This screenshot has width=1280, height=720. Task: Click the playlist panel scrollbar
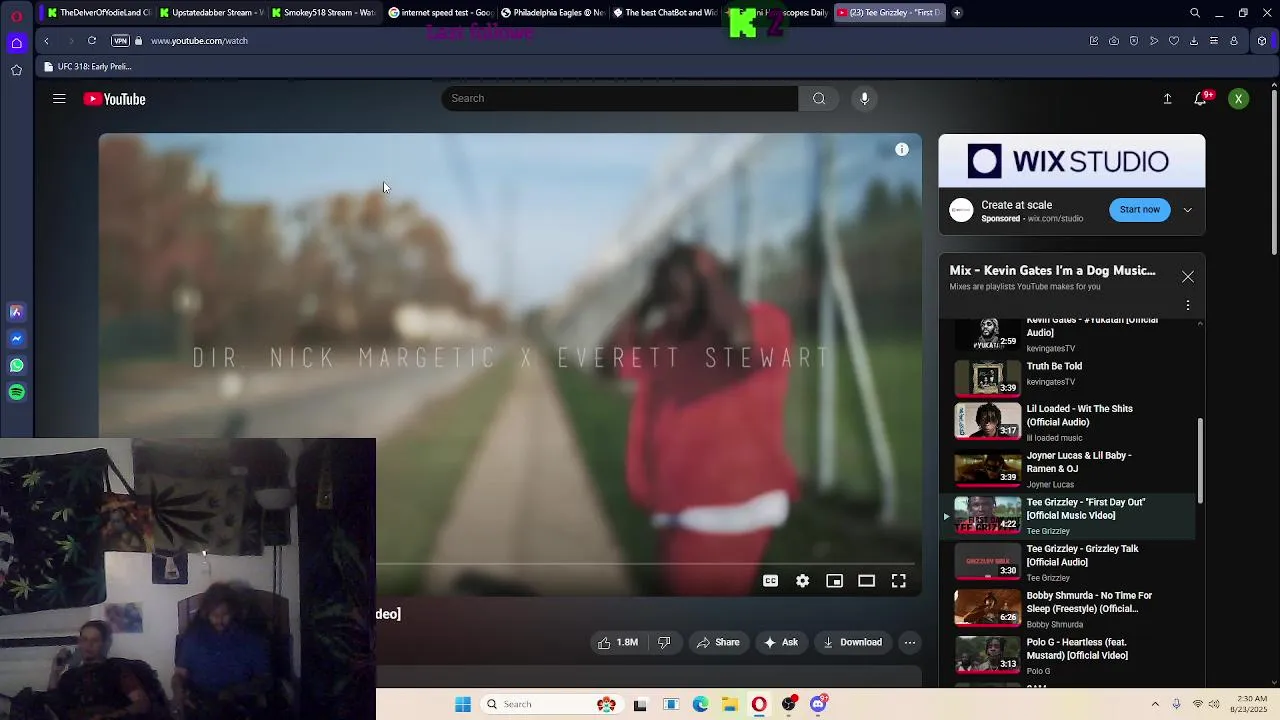coord(1200,460)
